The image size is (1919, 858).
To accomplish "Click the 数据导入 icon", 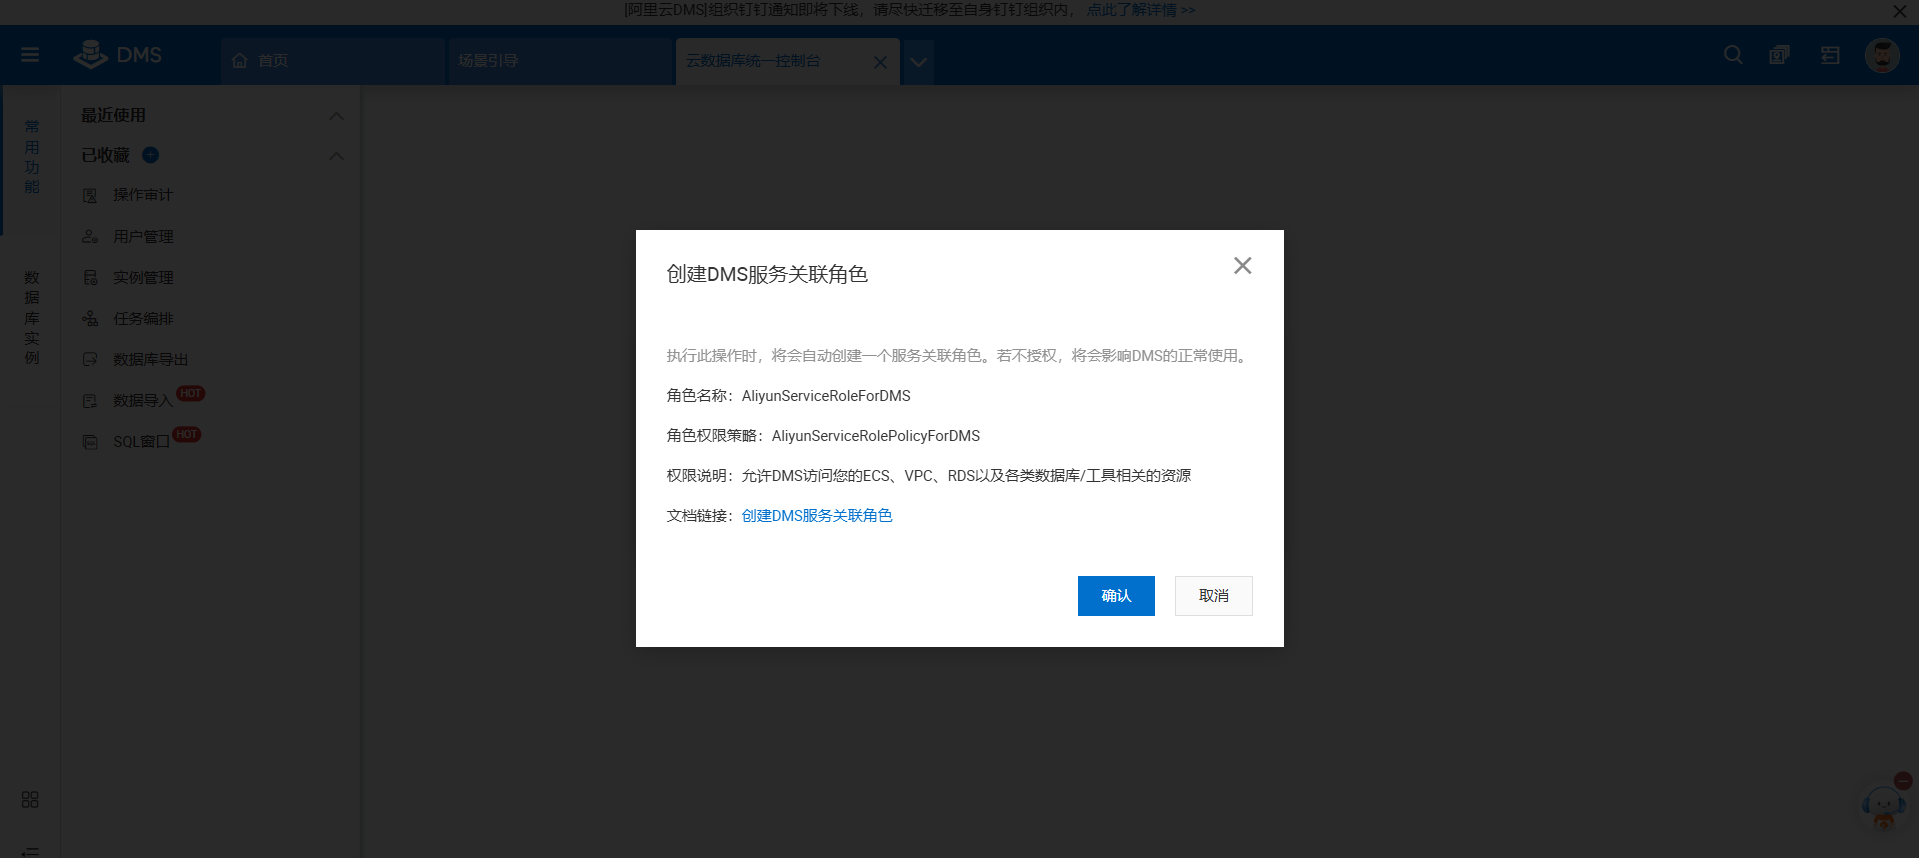I will tap(90, 401).
